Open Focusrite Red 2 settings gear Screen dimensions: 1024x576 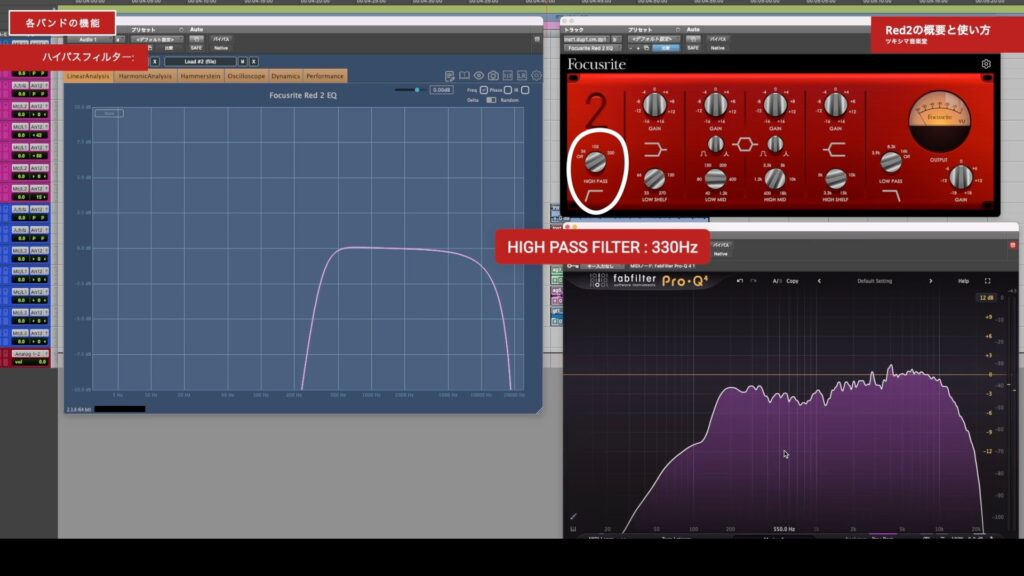point(985,64)
